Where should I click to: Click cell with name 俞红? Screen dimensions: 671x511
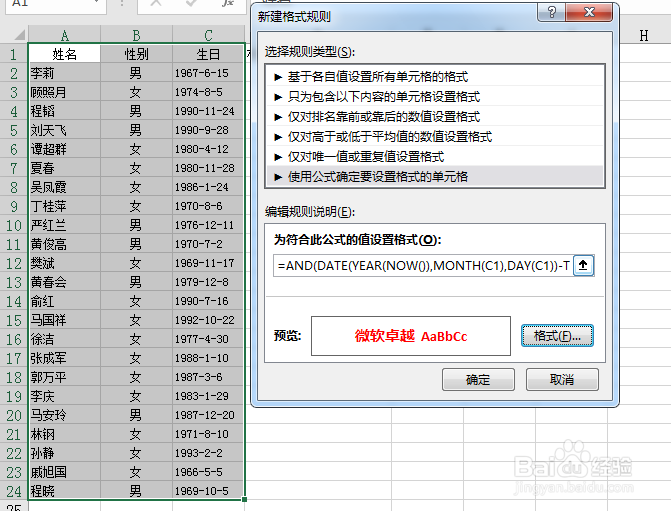coord(64,301)
